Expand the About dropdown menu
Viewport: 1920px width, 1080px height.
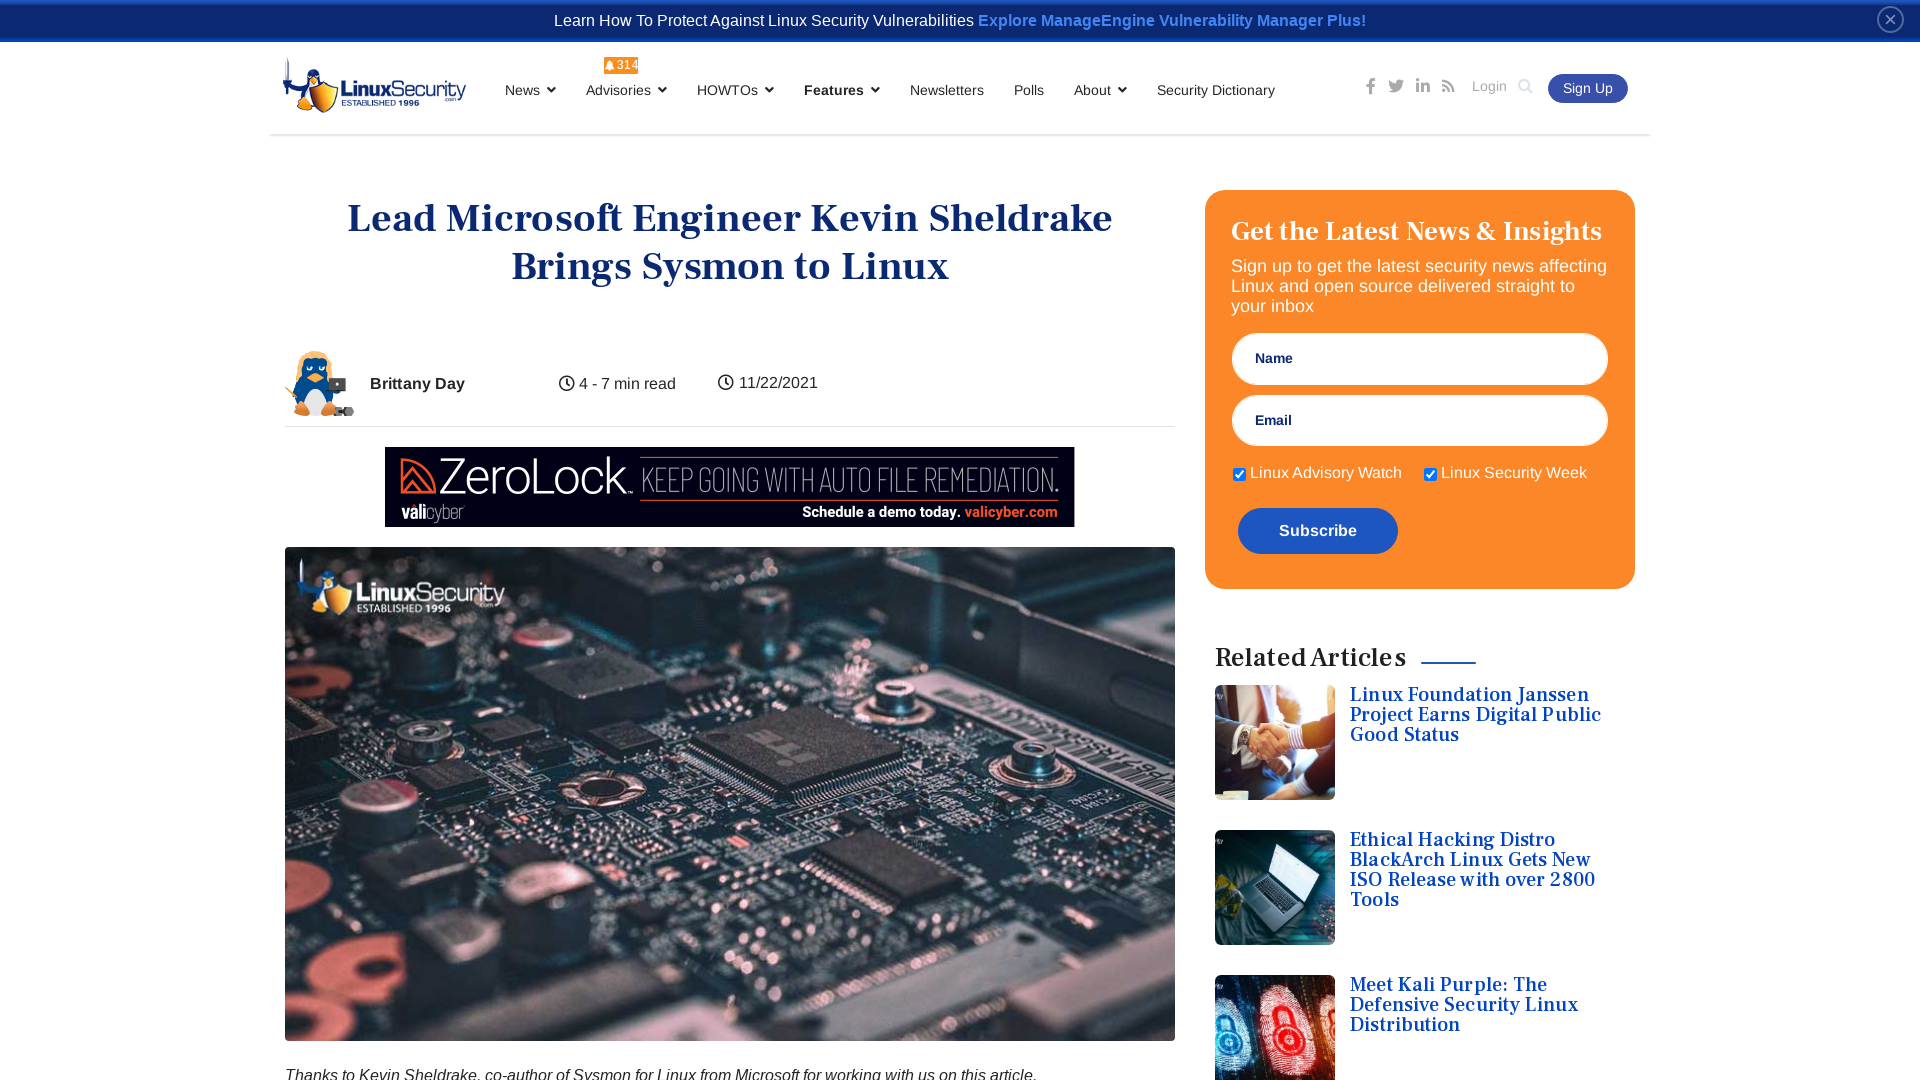point(1100,90)
